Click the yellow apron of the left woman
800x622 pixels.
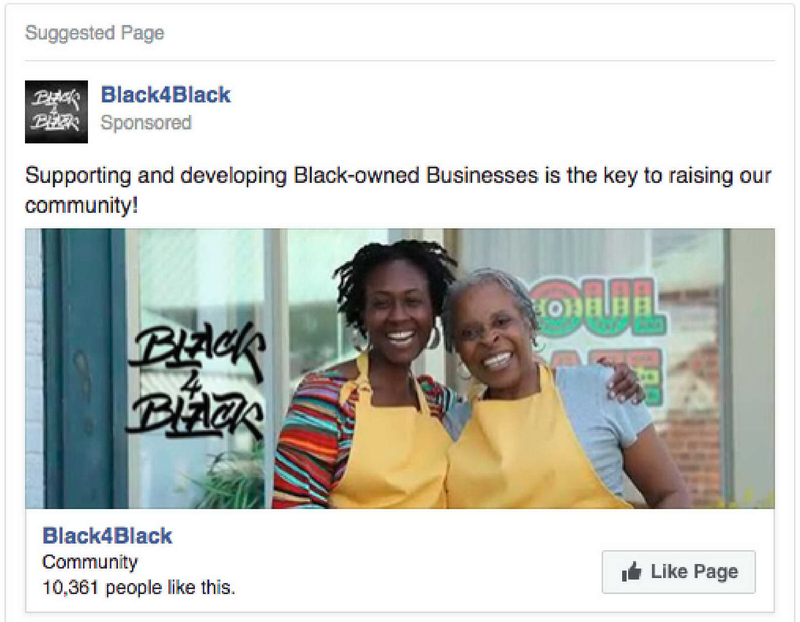390,449
